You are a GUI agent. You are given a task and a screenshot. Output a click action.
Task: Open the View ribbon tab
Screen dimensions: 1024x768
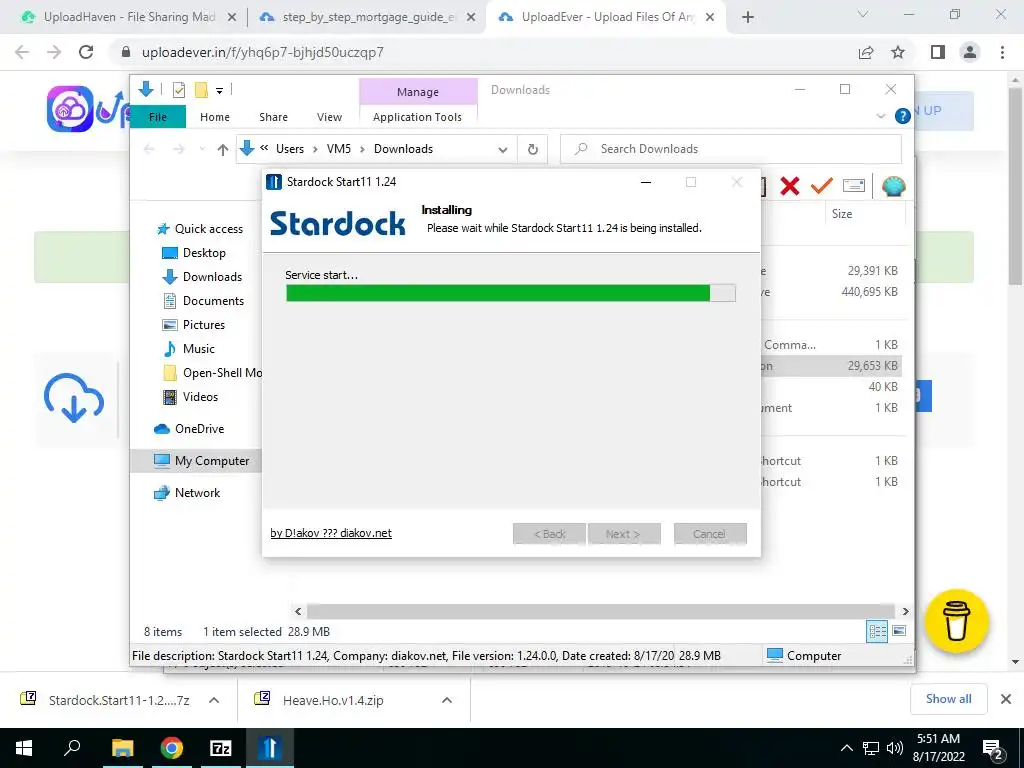[329, 117]
